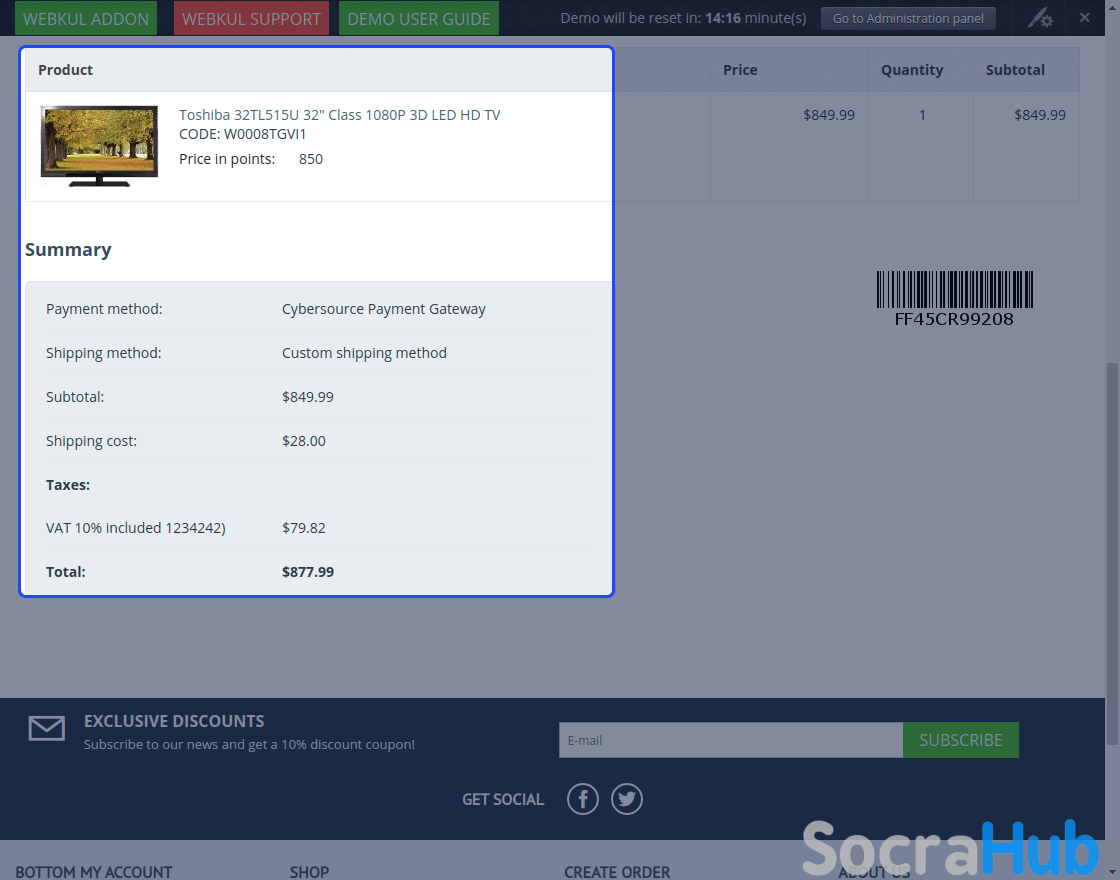The image size is (1120, 880).
Task: Open the DEMO USER GUIDE link
Action: click(x=419, y=19)
